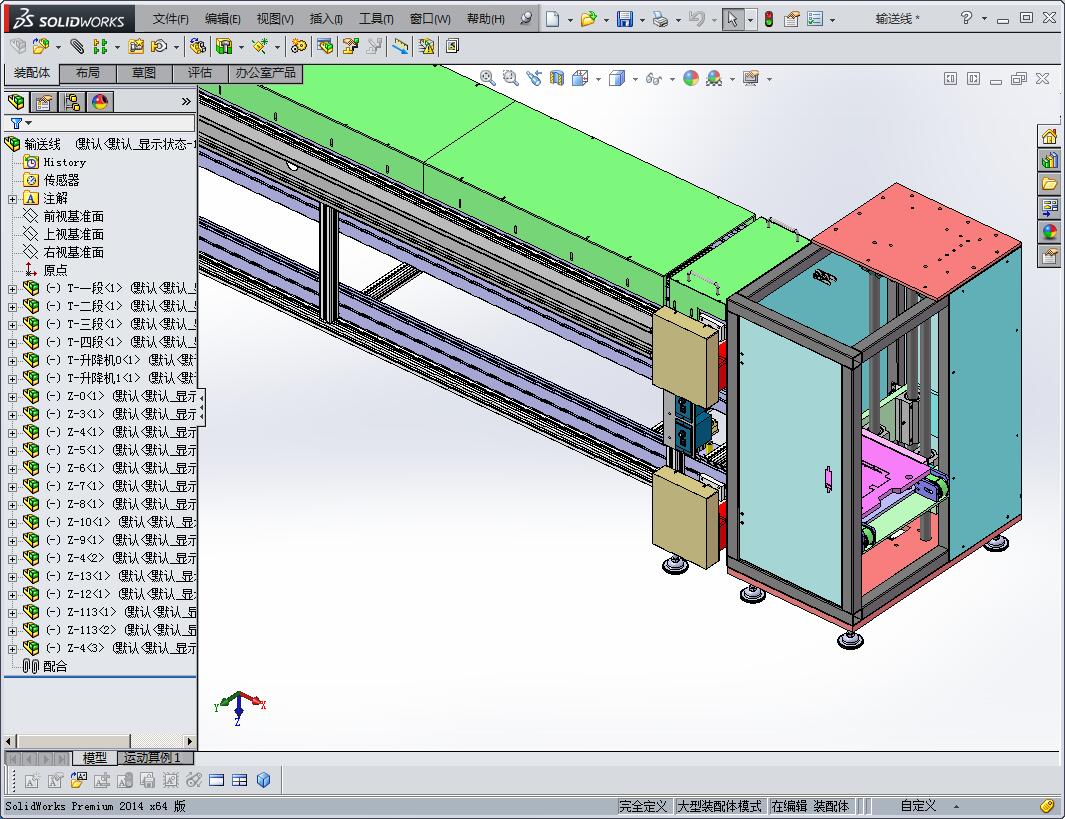Viewport: 1065px width, 819px height.
Task: Click the Rebuild traffic light icon
Action: click(x=768, y=19)
